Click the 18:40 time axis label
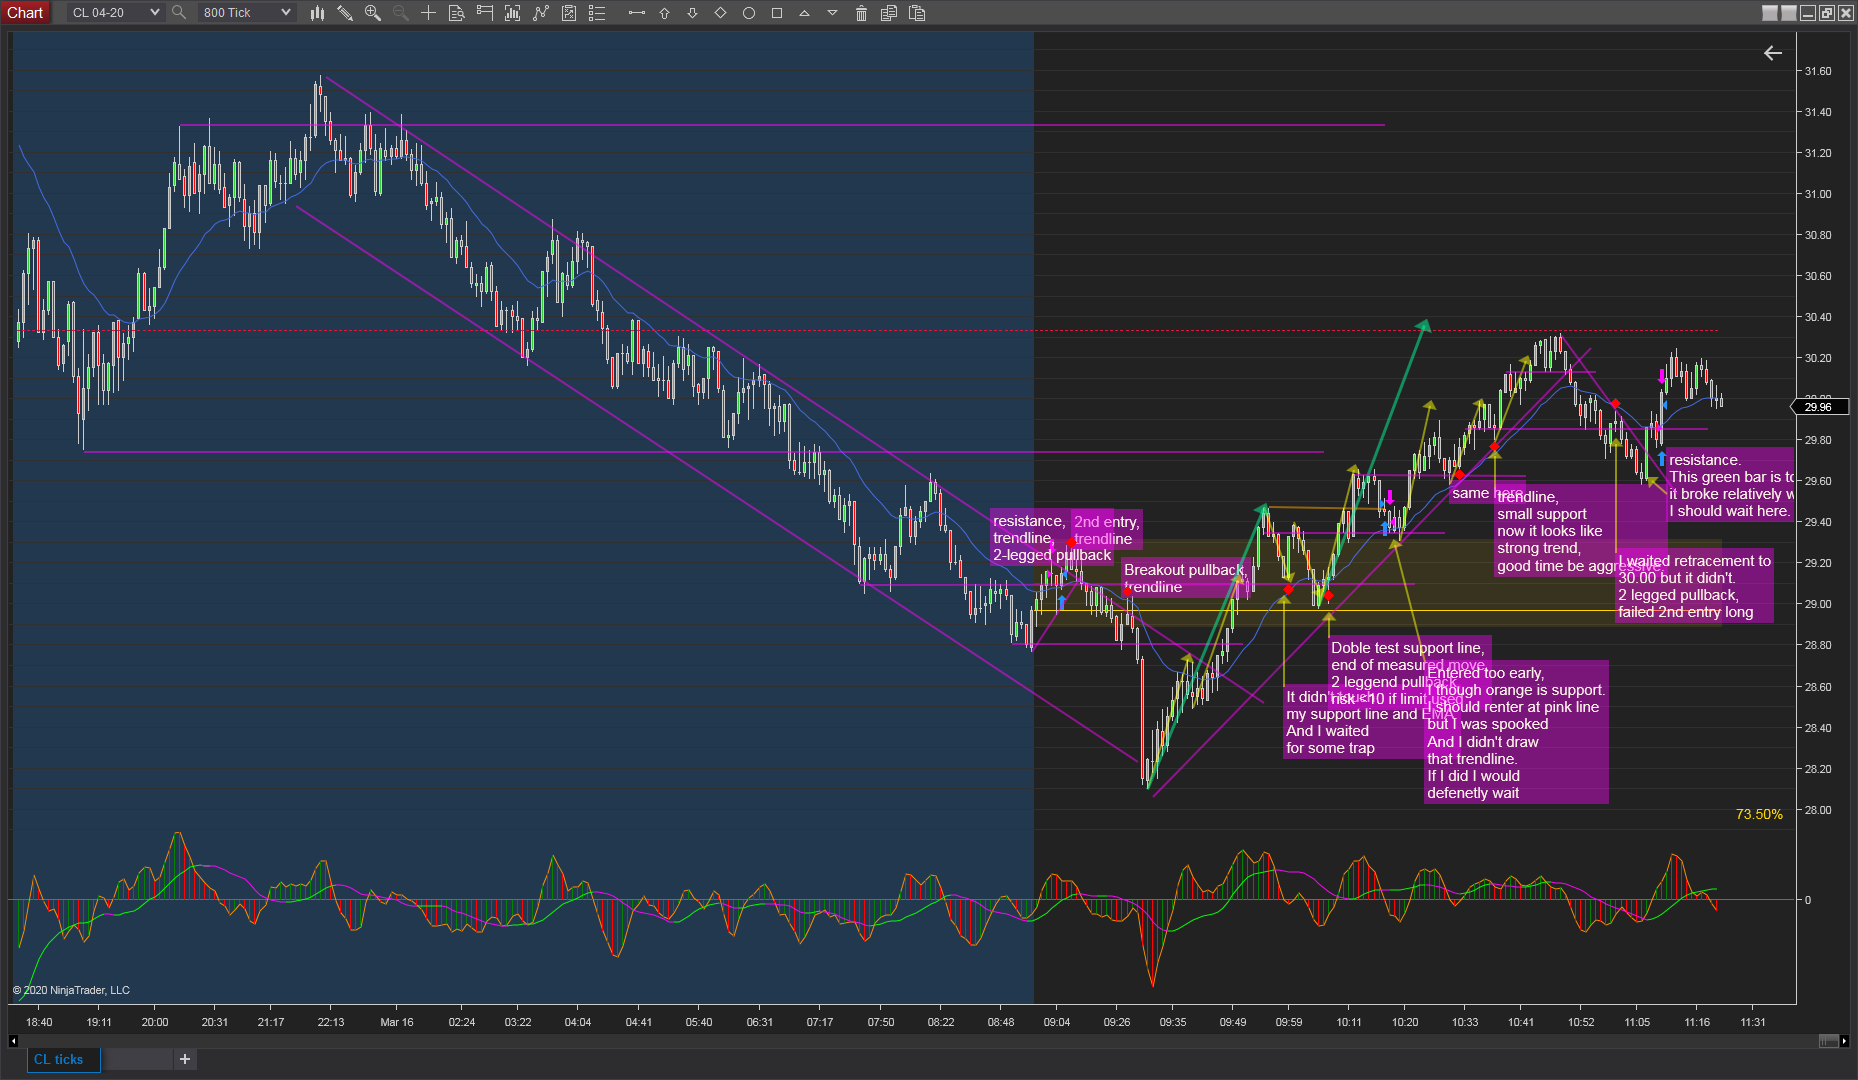This screenshot has height=1080, width=1858. 39,1022
